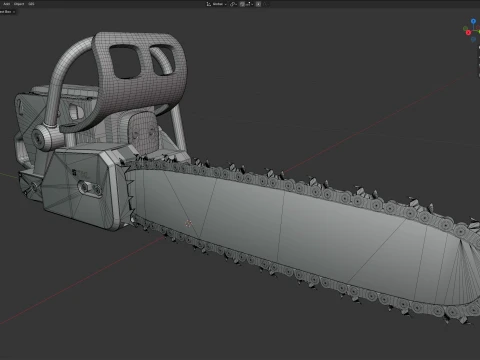Viewport: 480px width, 360px height.
Task: Toggle proportional editing
Action: [x=258, y=4]
